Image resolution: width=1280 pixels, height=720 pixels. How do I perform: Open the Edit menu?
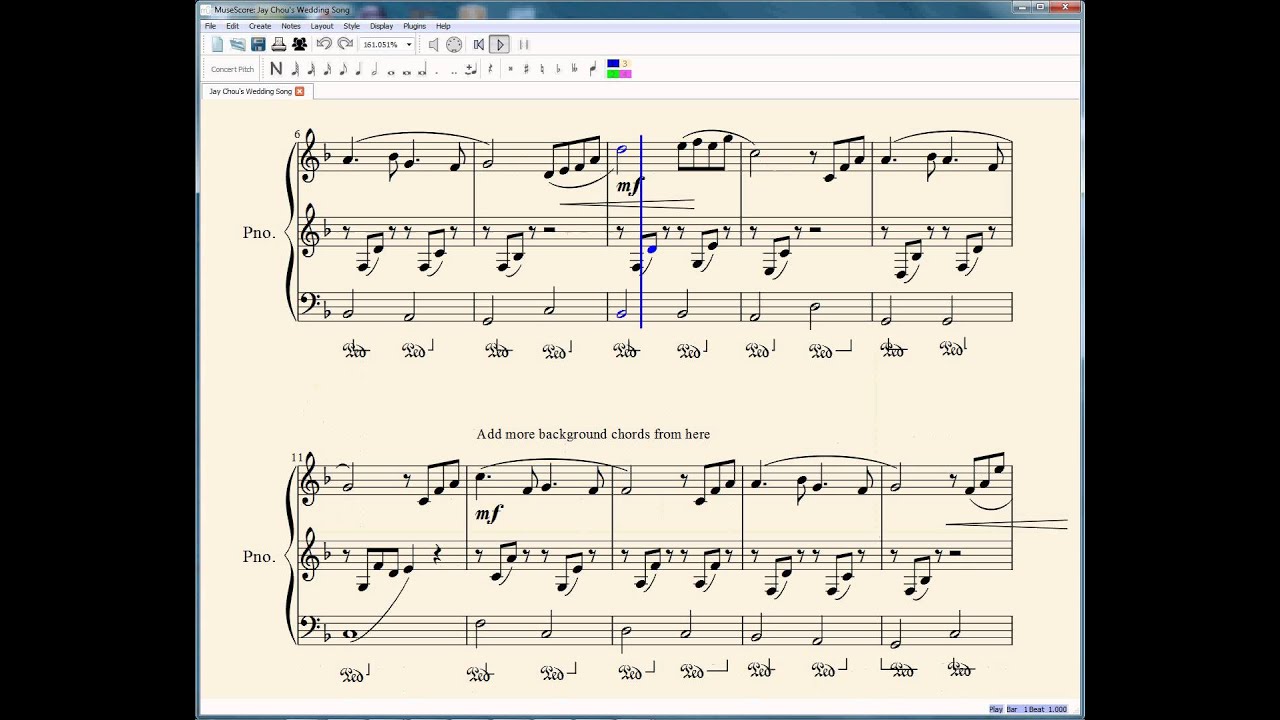coord(232,26)
